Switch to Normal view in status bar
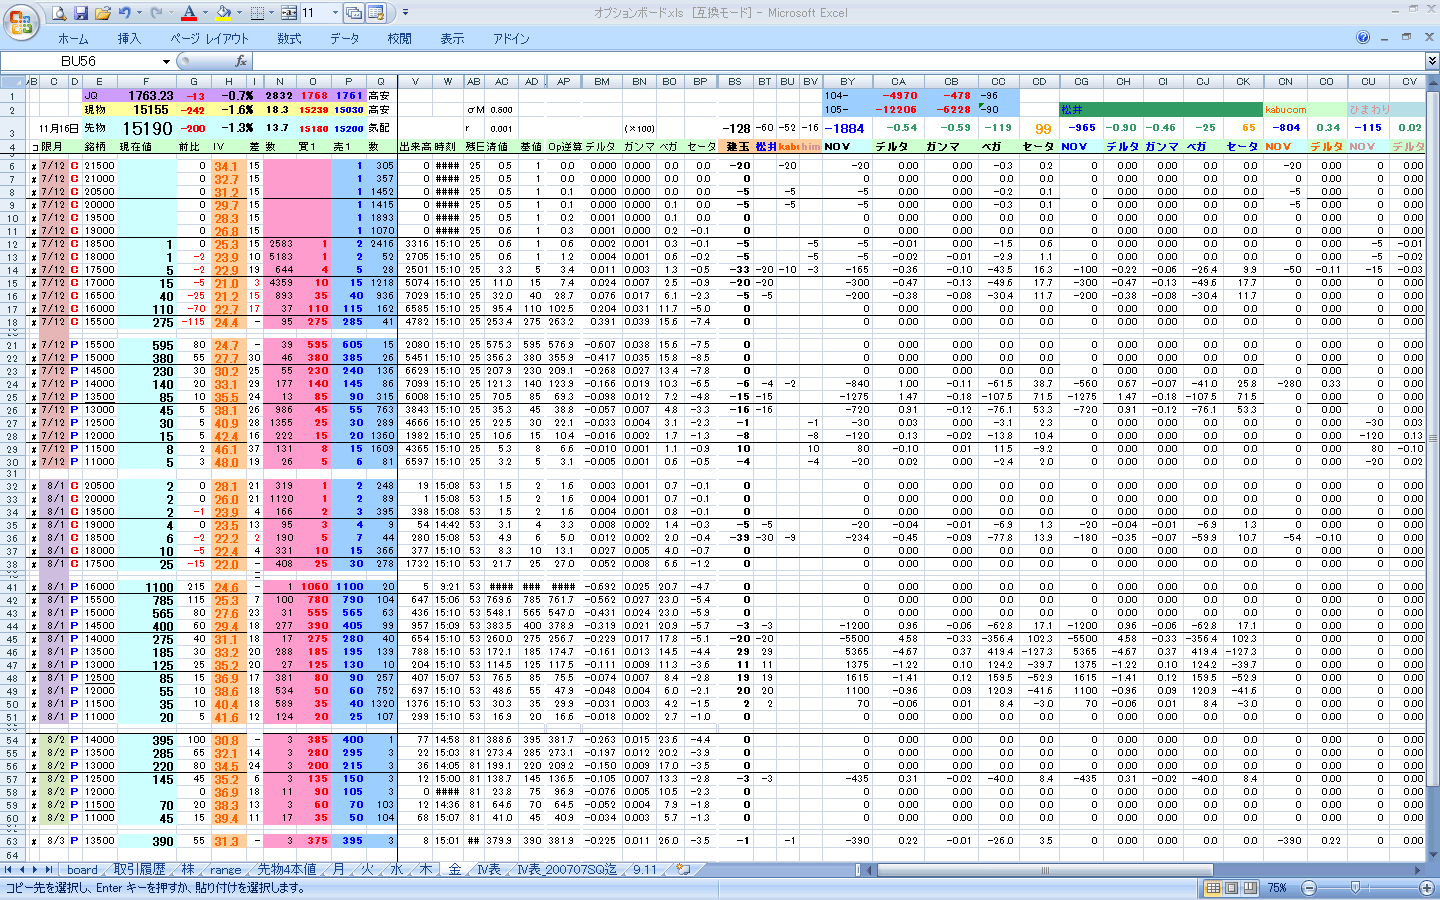 [x=1213, y=887]
